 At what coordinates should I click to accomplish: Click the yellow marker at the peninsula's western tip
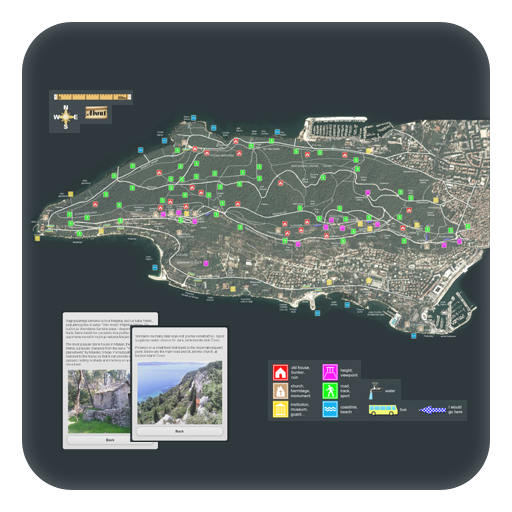click(37, 238)
